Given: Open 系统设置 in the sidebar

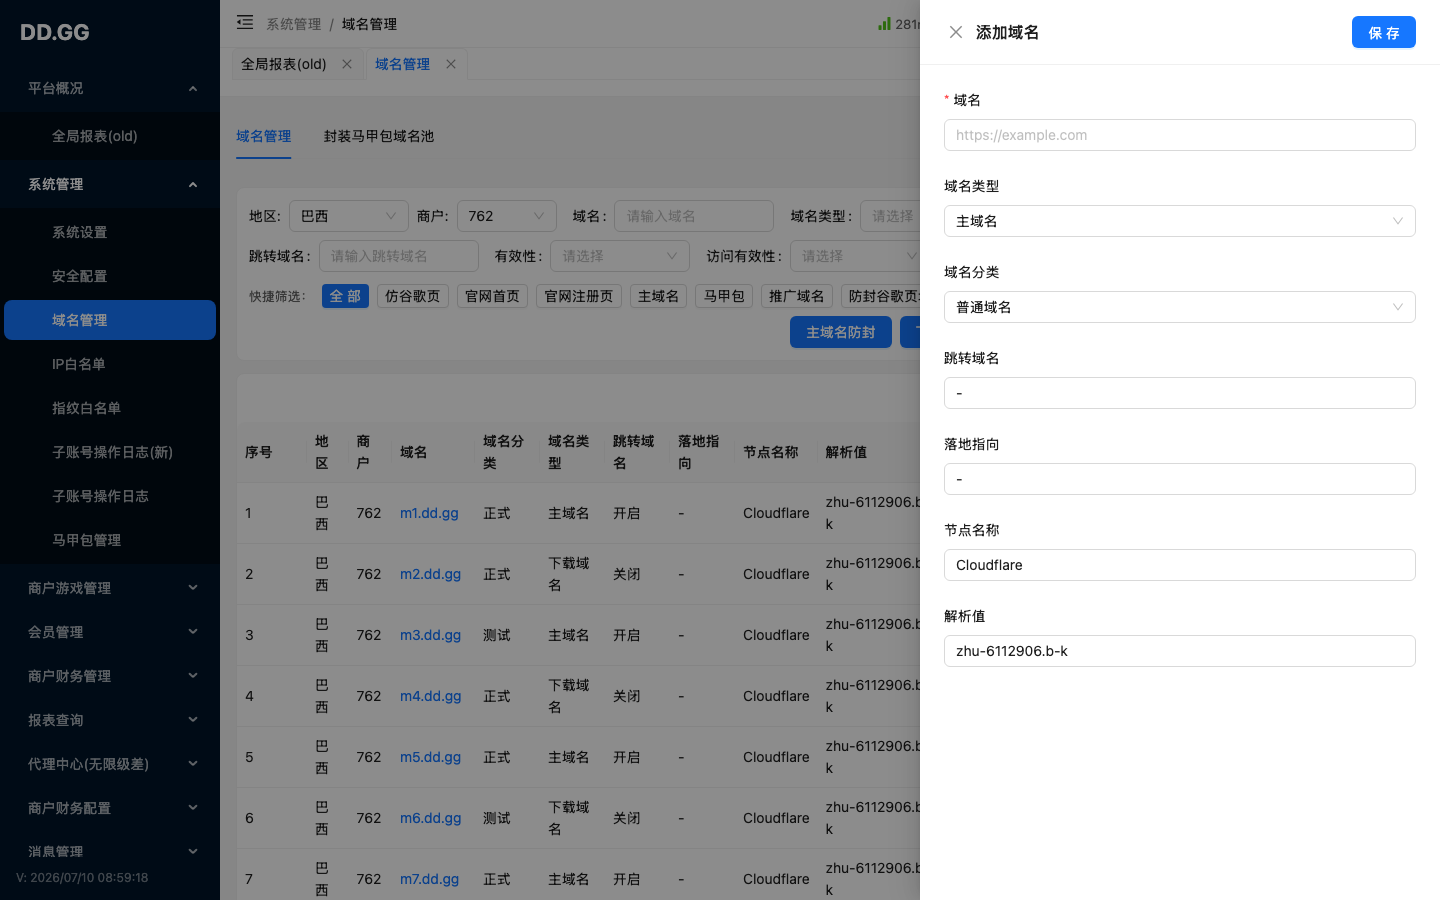Looking at the screenshot, I should coord(110,232).
